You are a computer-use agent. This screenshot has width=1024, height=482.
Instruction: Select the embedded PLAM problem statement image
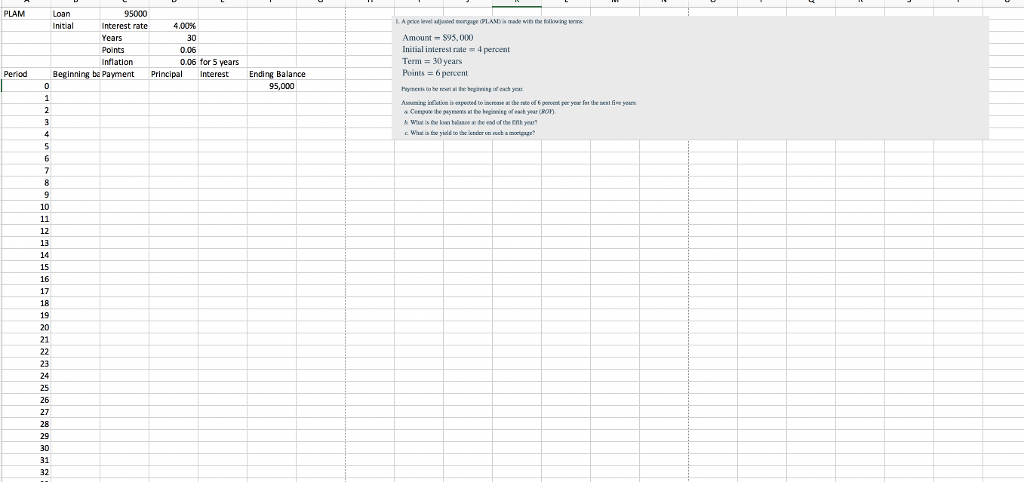[x=691, y=78]
